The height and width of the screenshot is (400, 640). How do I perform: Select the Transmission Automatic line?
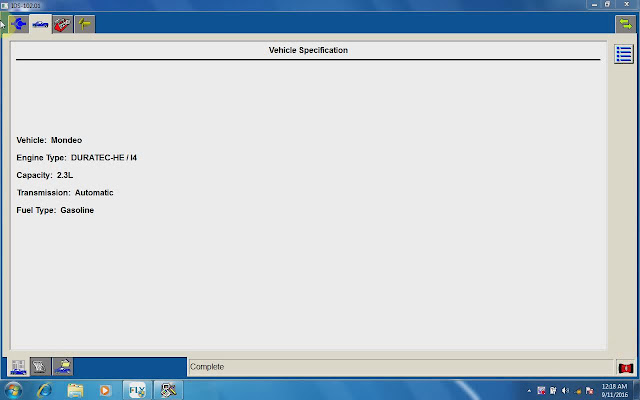click(x=65, y=193)
